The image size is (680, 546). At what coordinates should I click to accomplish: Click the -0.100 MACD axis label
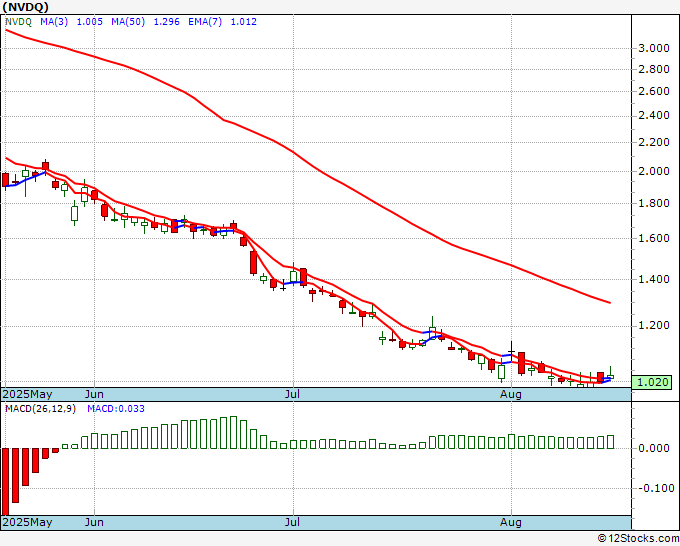coord(655,488)
